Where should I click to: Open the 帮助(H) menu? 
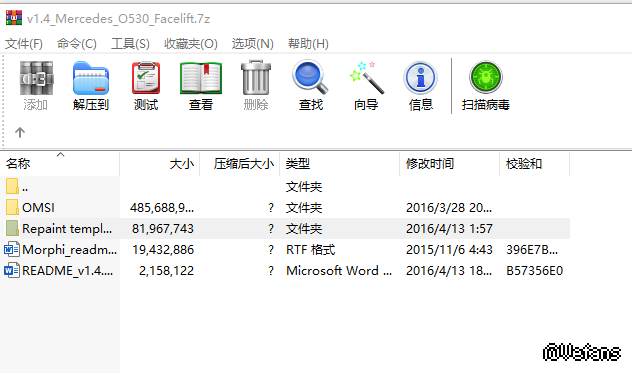tap(308, 44)
